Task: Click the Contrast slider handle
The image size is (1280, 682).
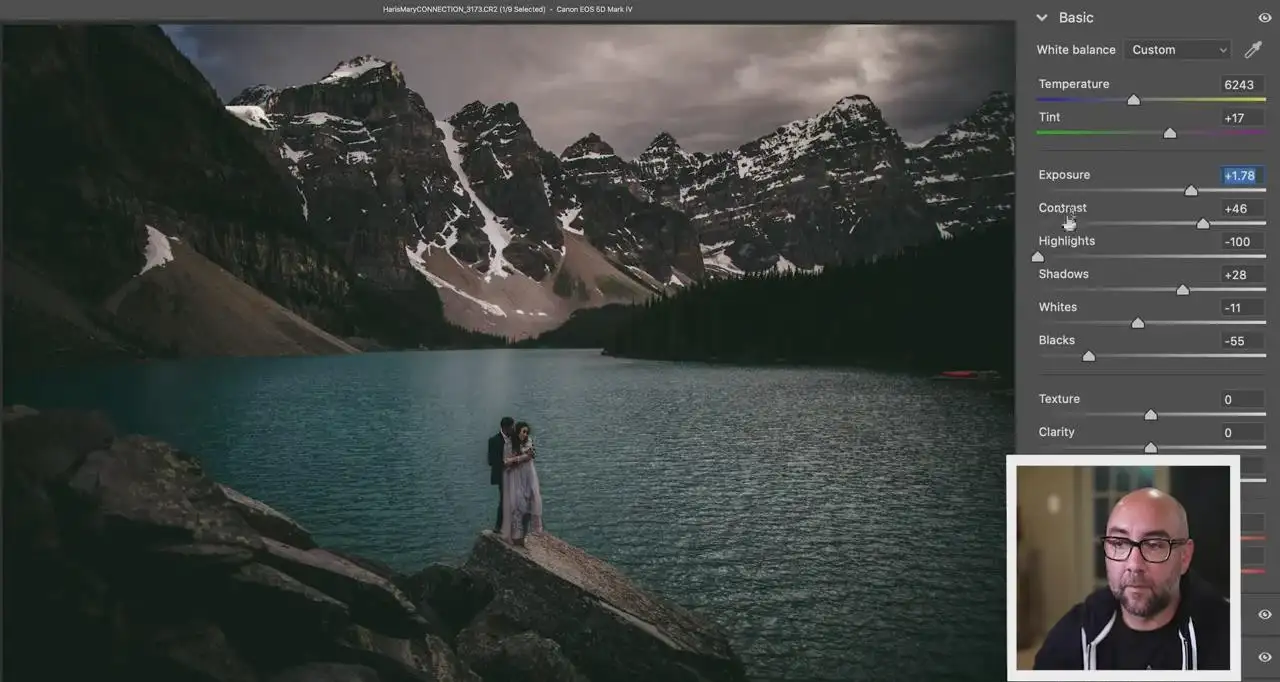Action: tap(1203, 223)
